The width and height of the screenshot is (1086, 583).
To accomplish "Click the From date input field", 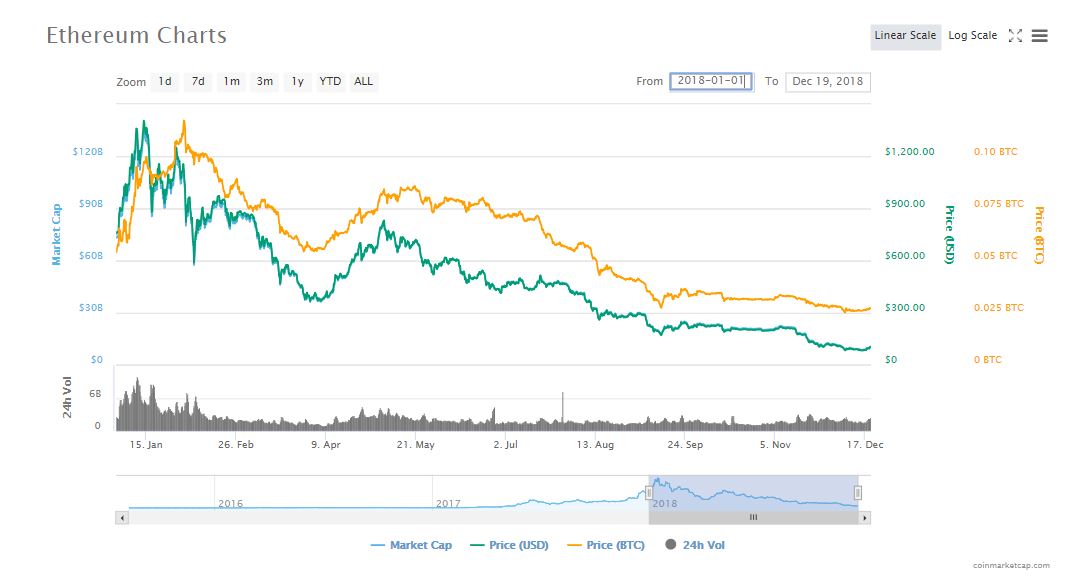I will pyautogui.click(x=711, y=81).
